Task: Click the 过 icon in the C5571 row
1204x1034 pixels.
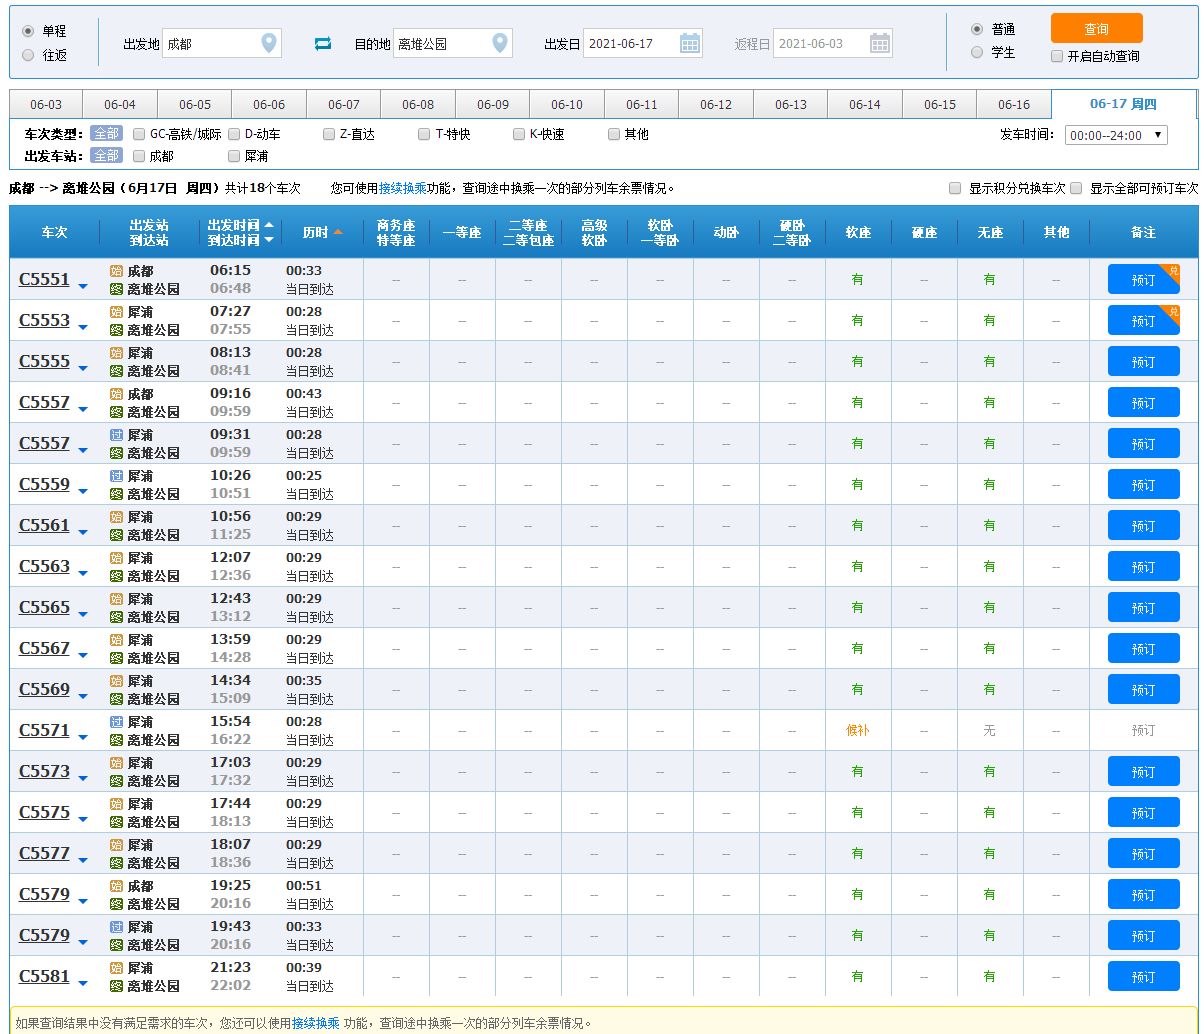Action: coord(116,722)
